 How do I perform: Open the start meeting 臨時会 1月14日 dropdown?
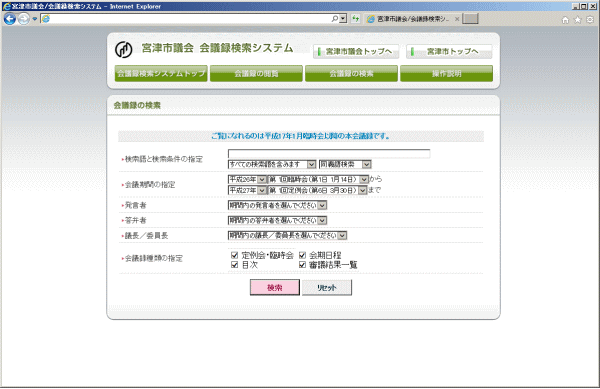coord(318,179)
